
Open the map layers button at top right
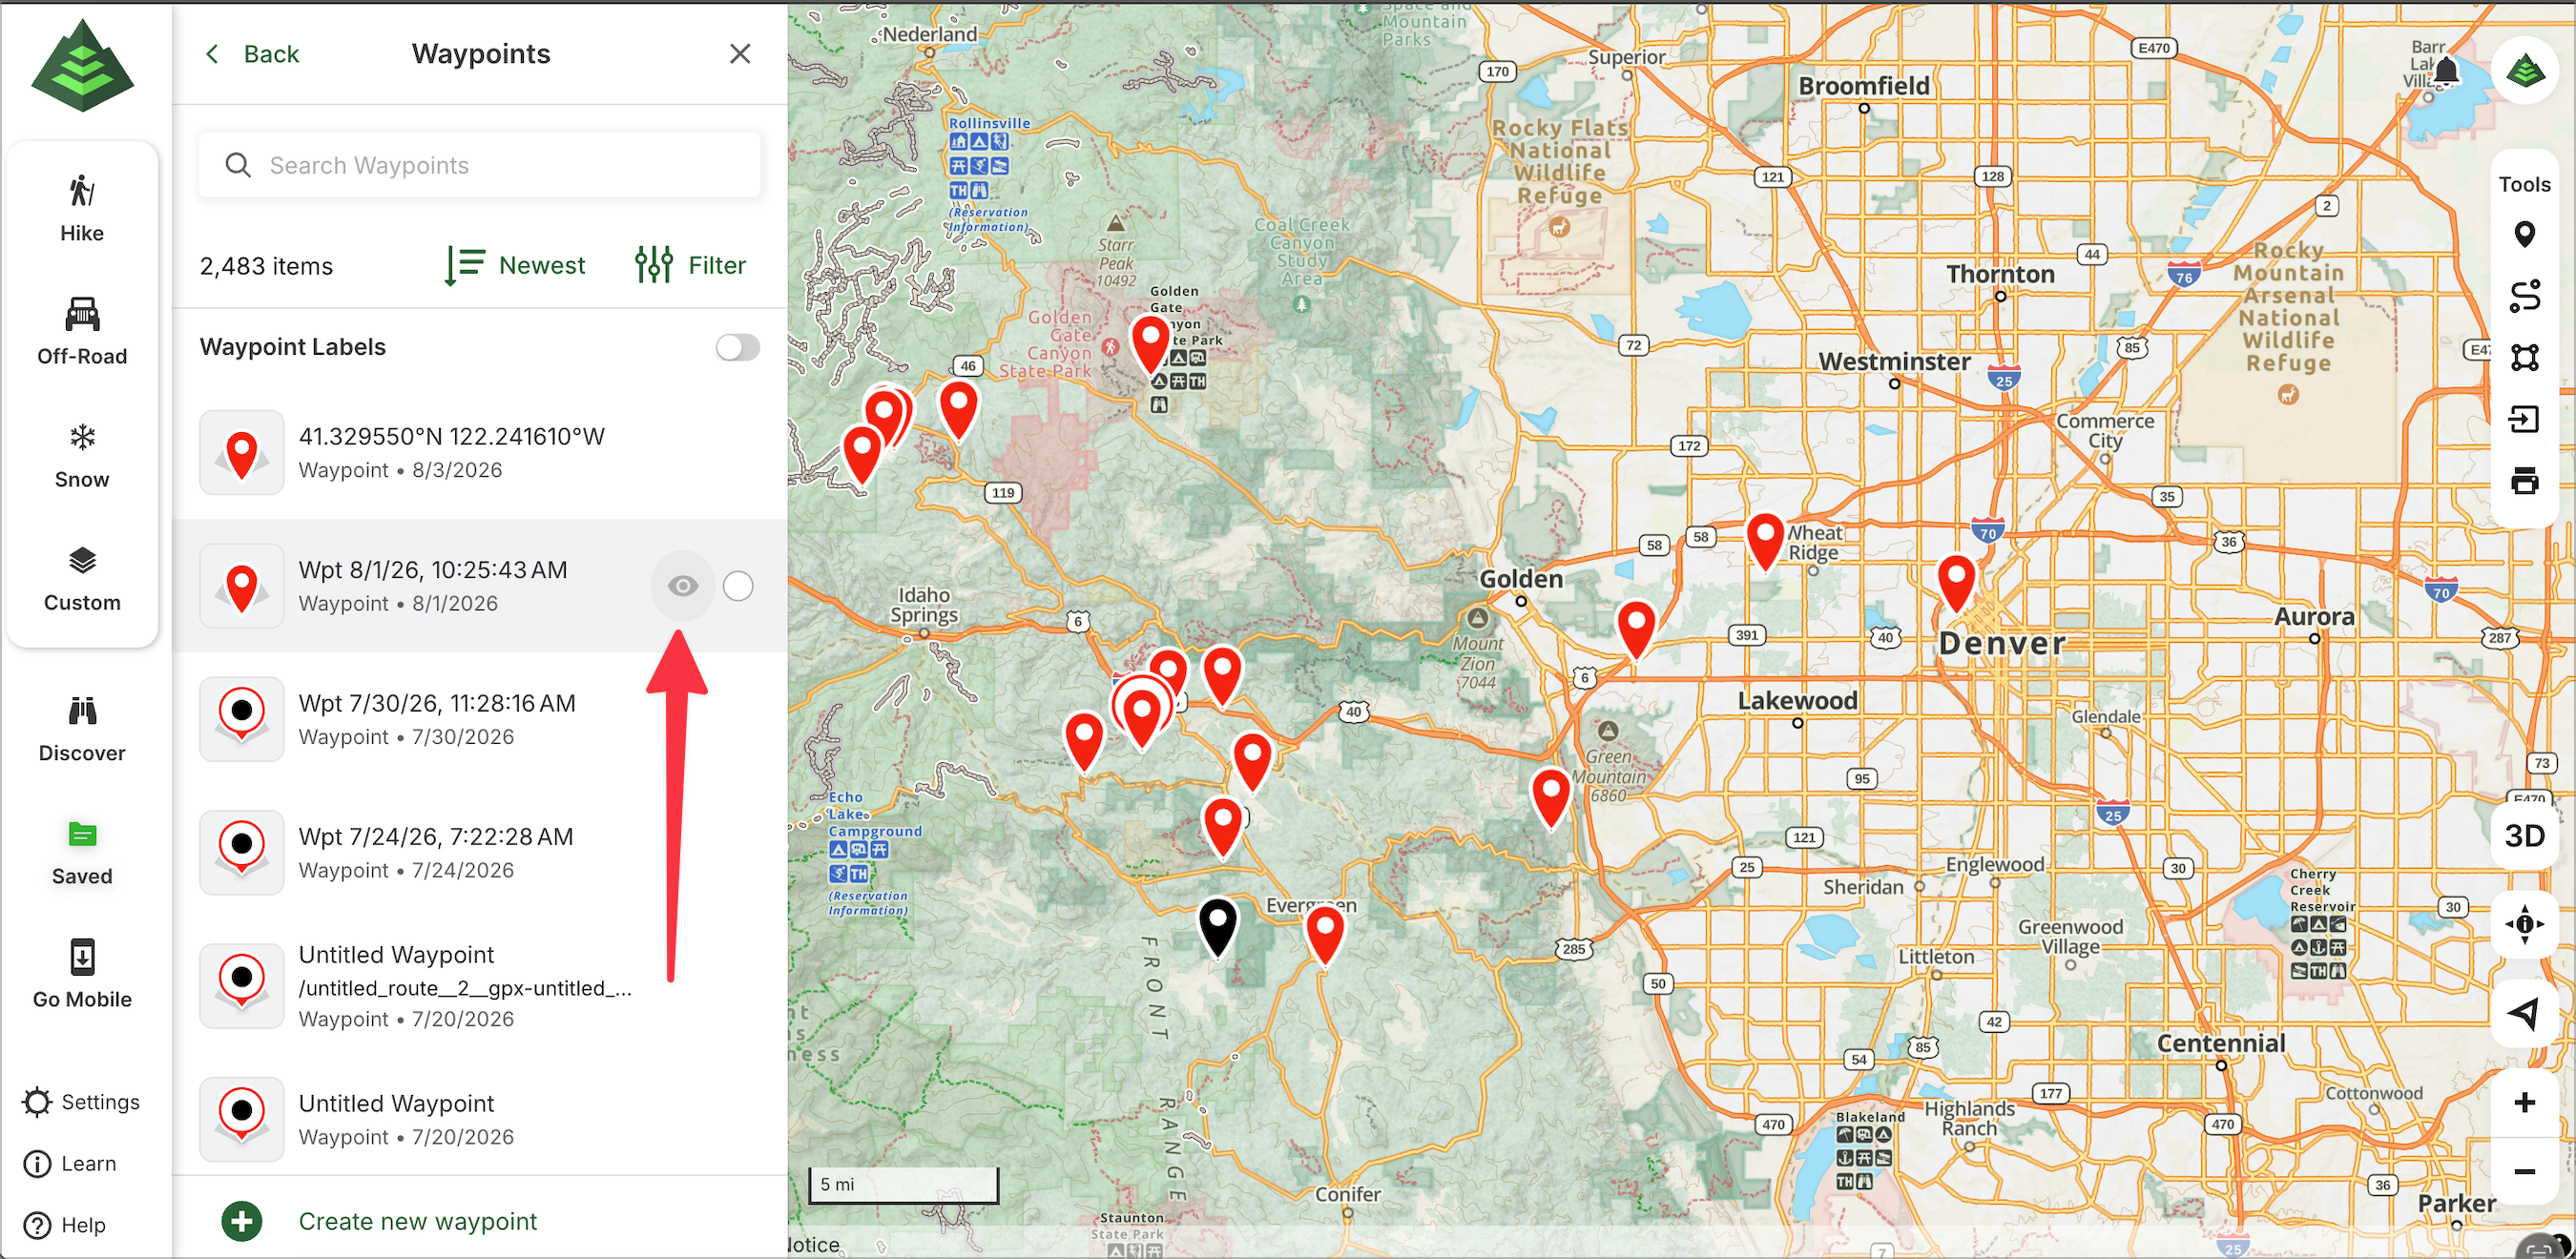coord(2525,71)
